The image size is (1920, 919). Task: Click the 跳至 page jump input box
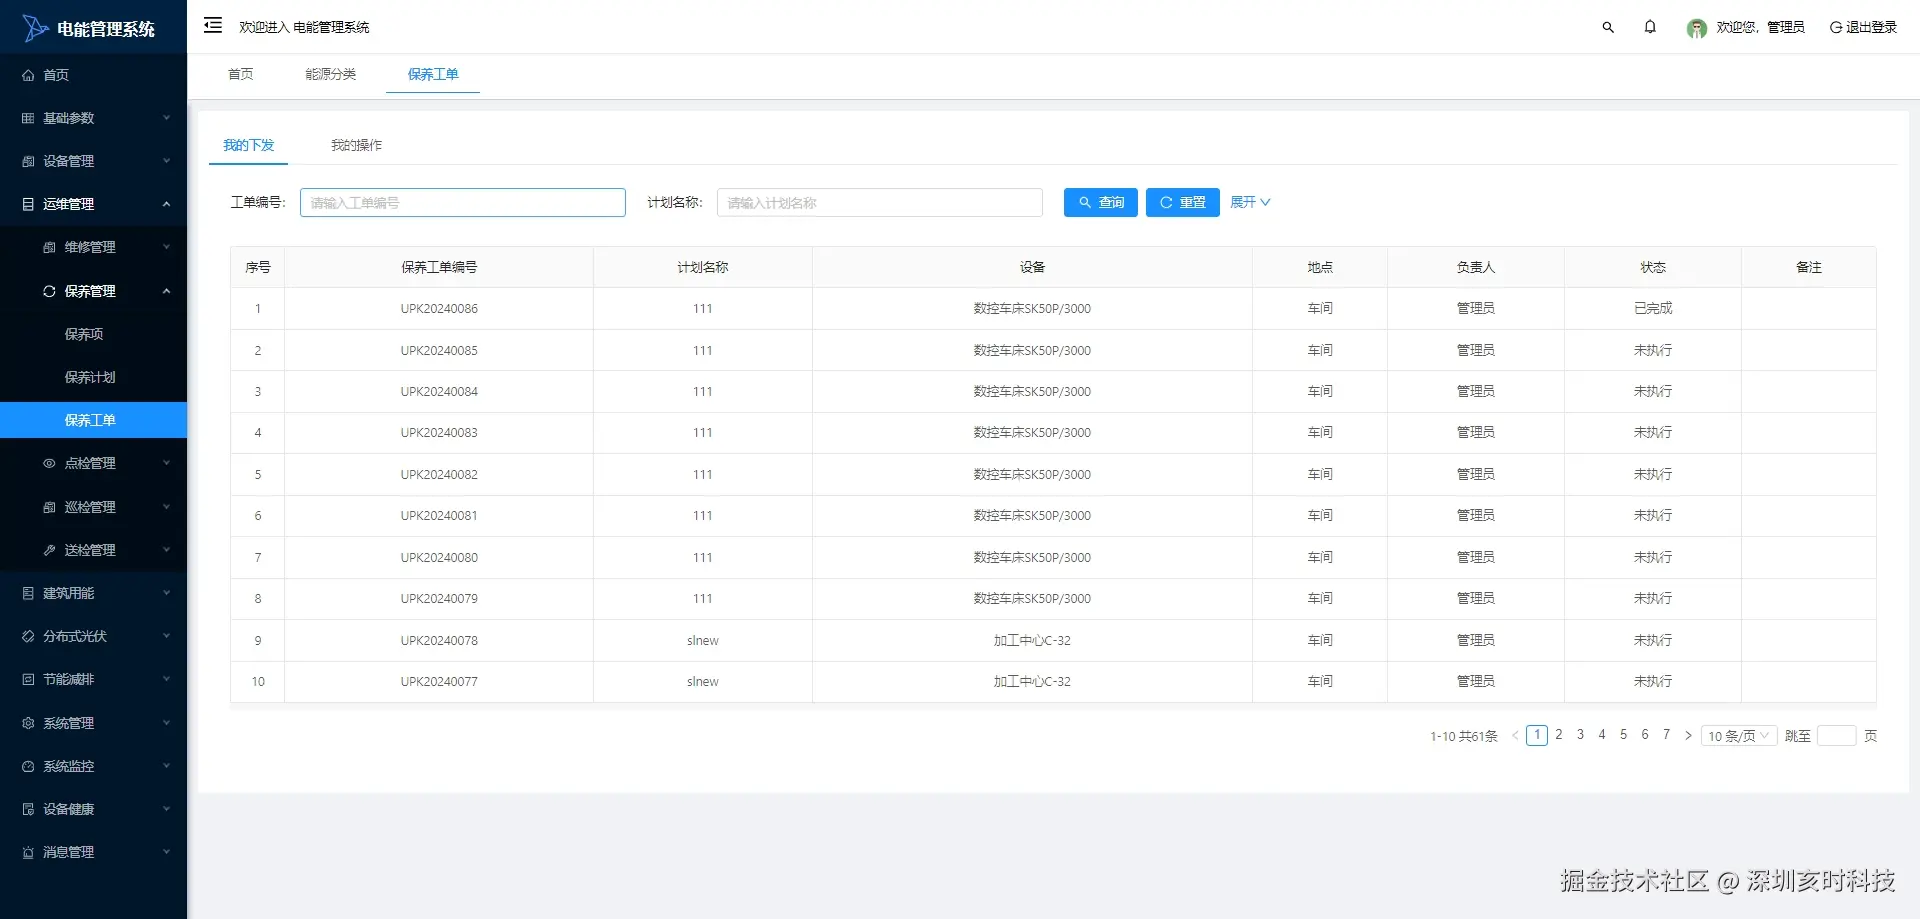(x=1837, y=736)
